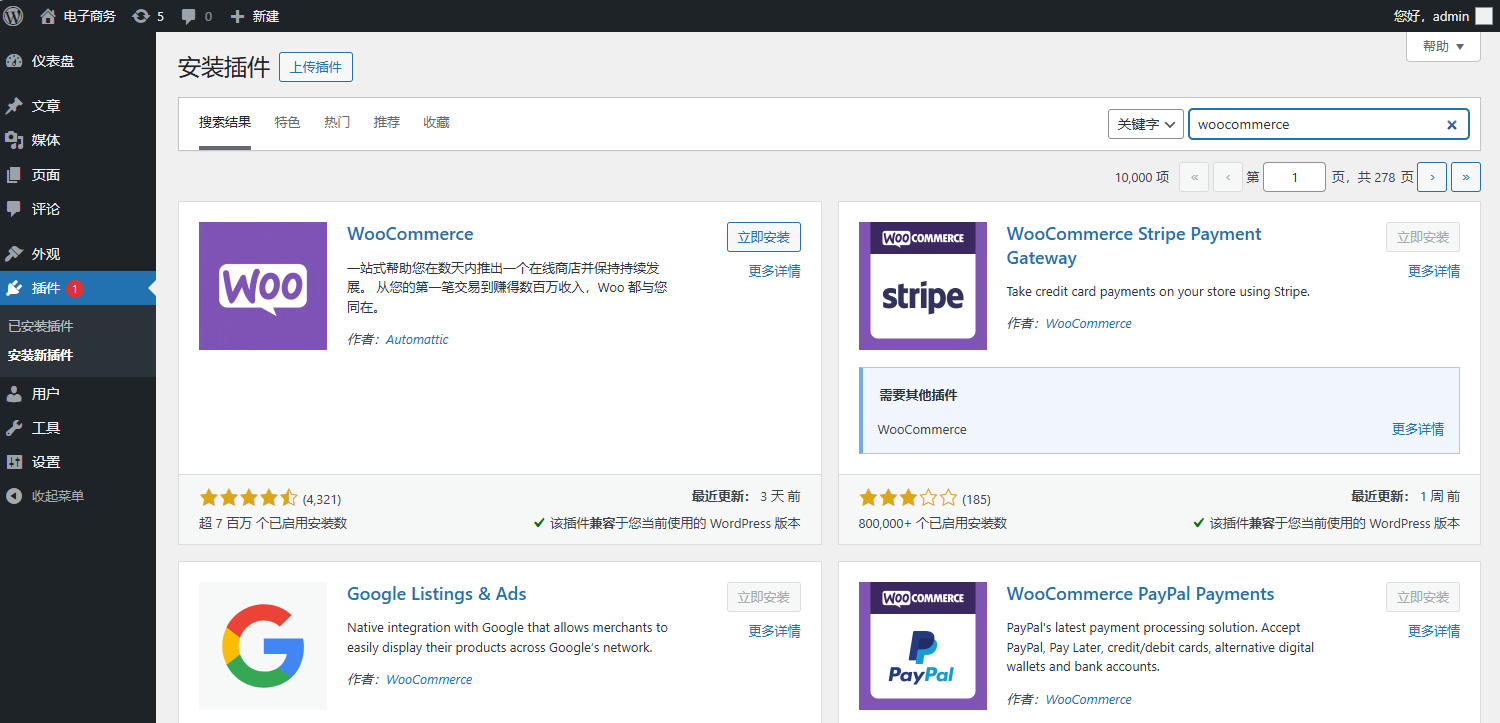The height and width of the screenshot is (723, 1500).
Task: Click the WooCommerce Woo logo thumbnail
Action: (263, 286)
